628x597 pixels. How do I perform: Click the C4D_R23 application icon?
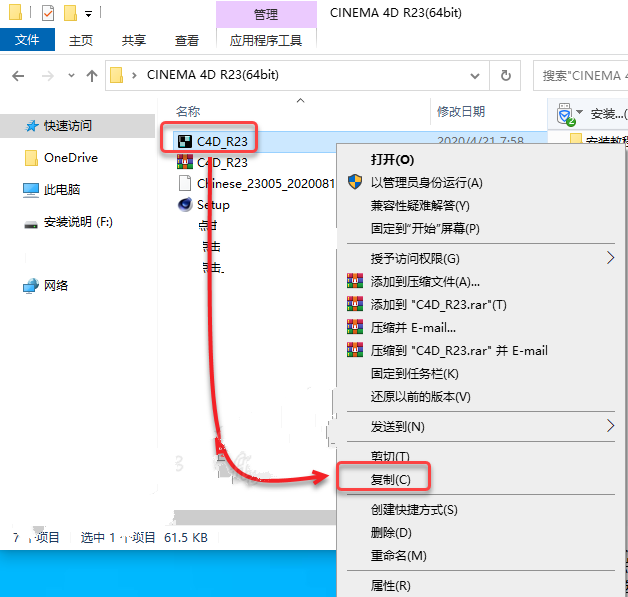tap(185, 141)
